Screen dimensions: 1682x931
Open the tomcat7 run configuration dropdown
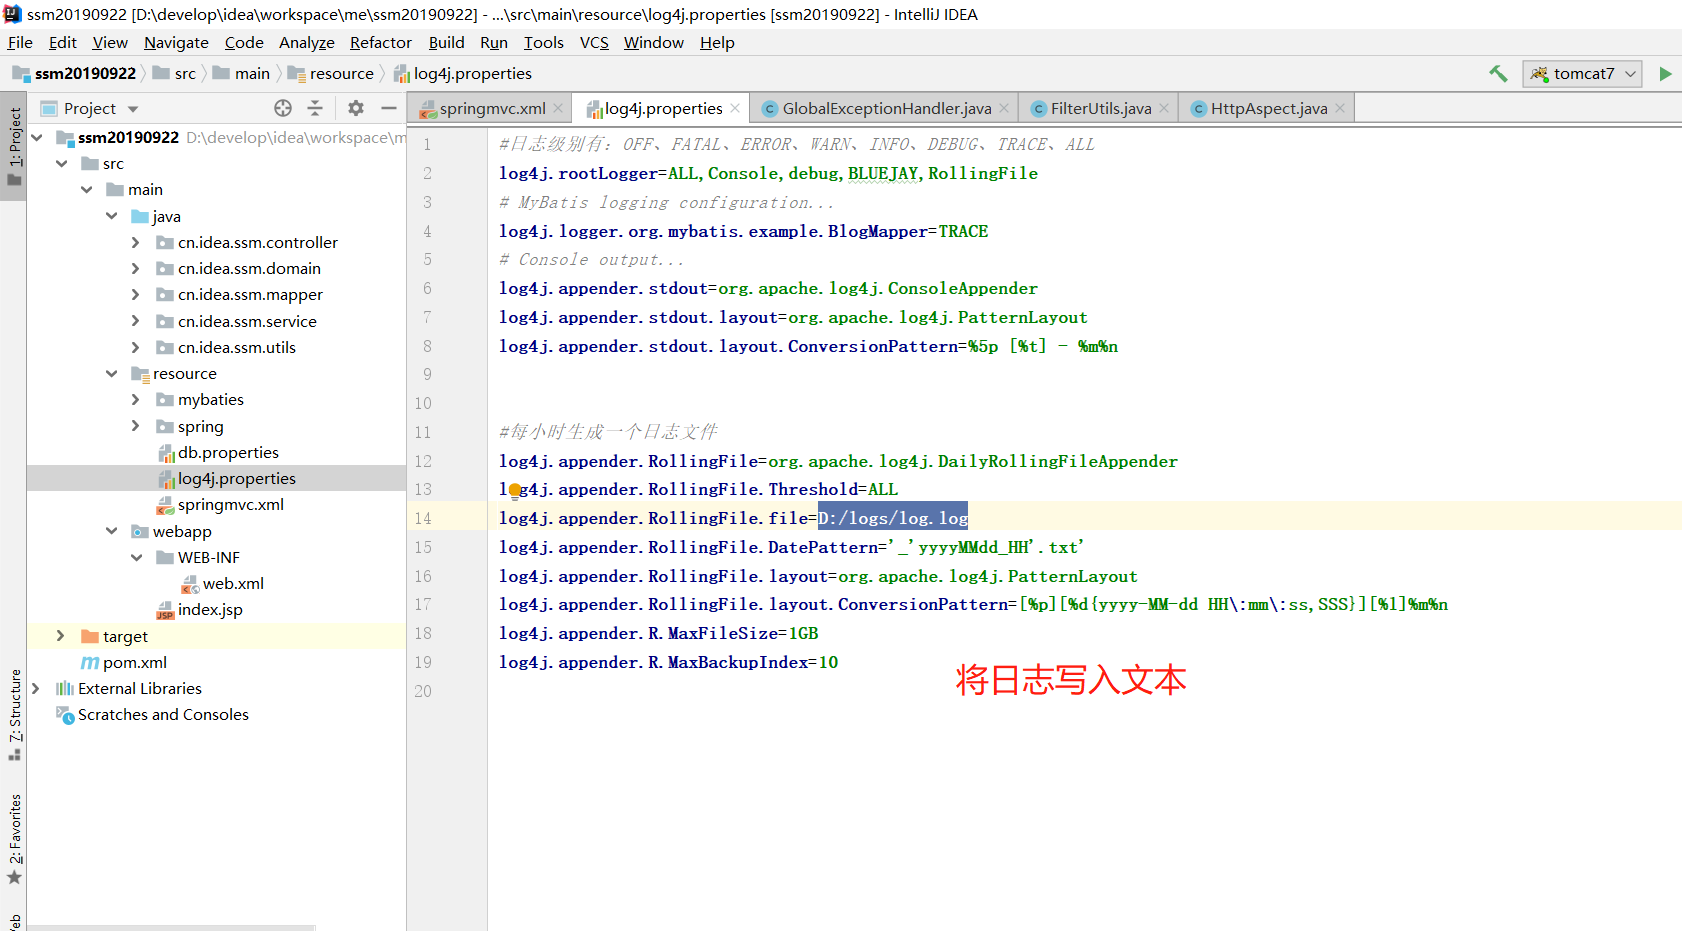click(1582, 74)
